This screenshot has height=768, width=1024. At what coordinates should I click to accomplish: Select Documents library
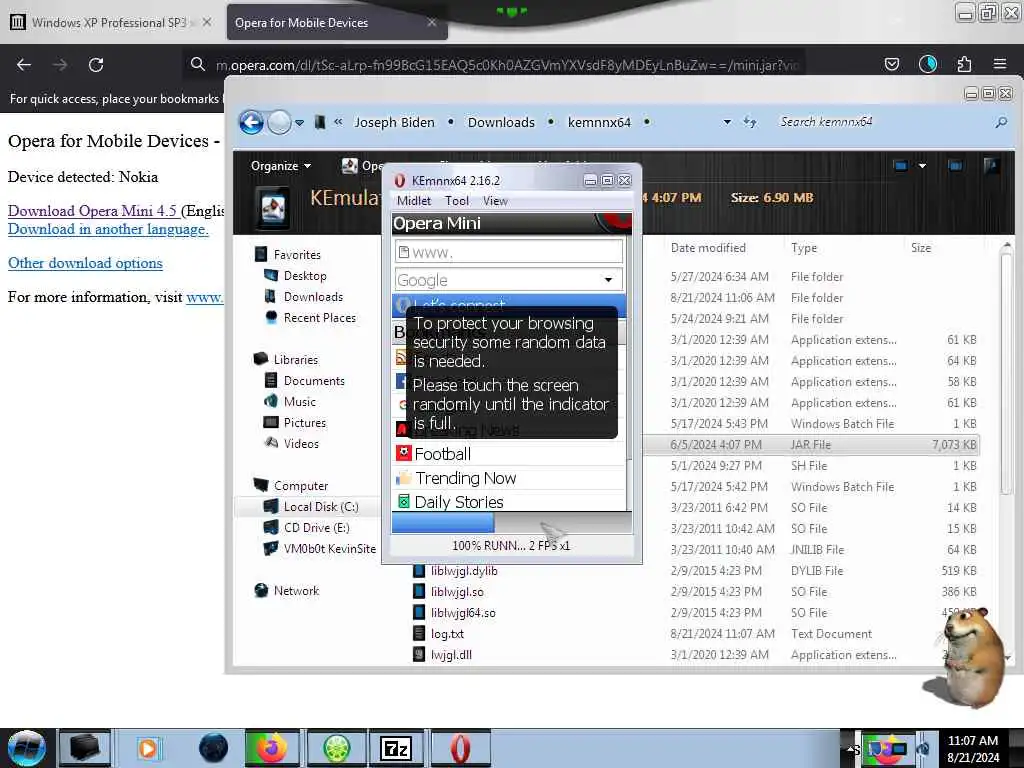point(314,381)
